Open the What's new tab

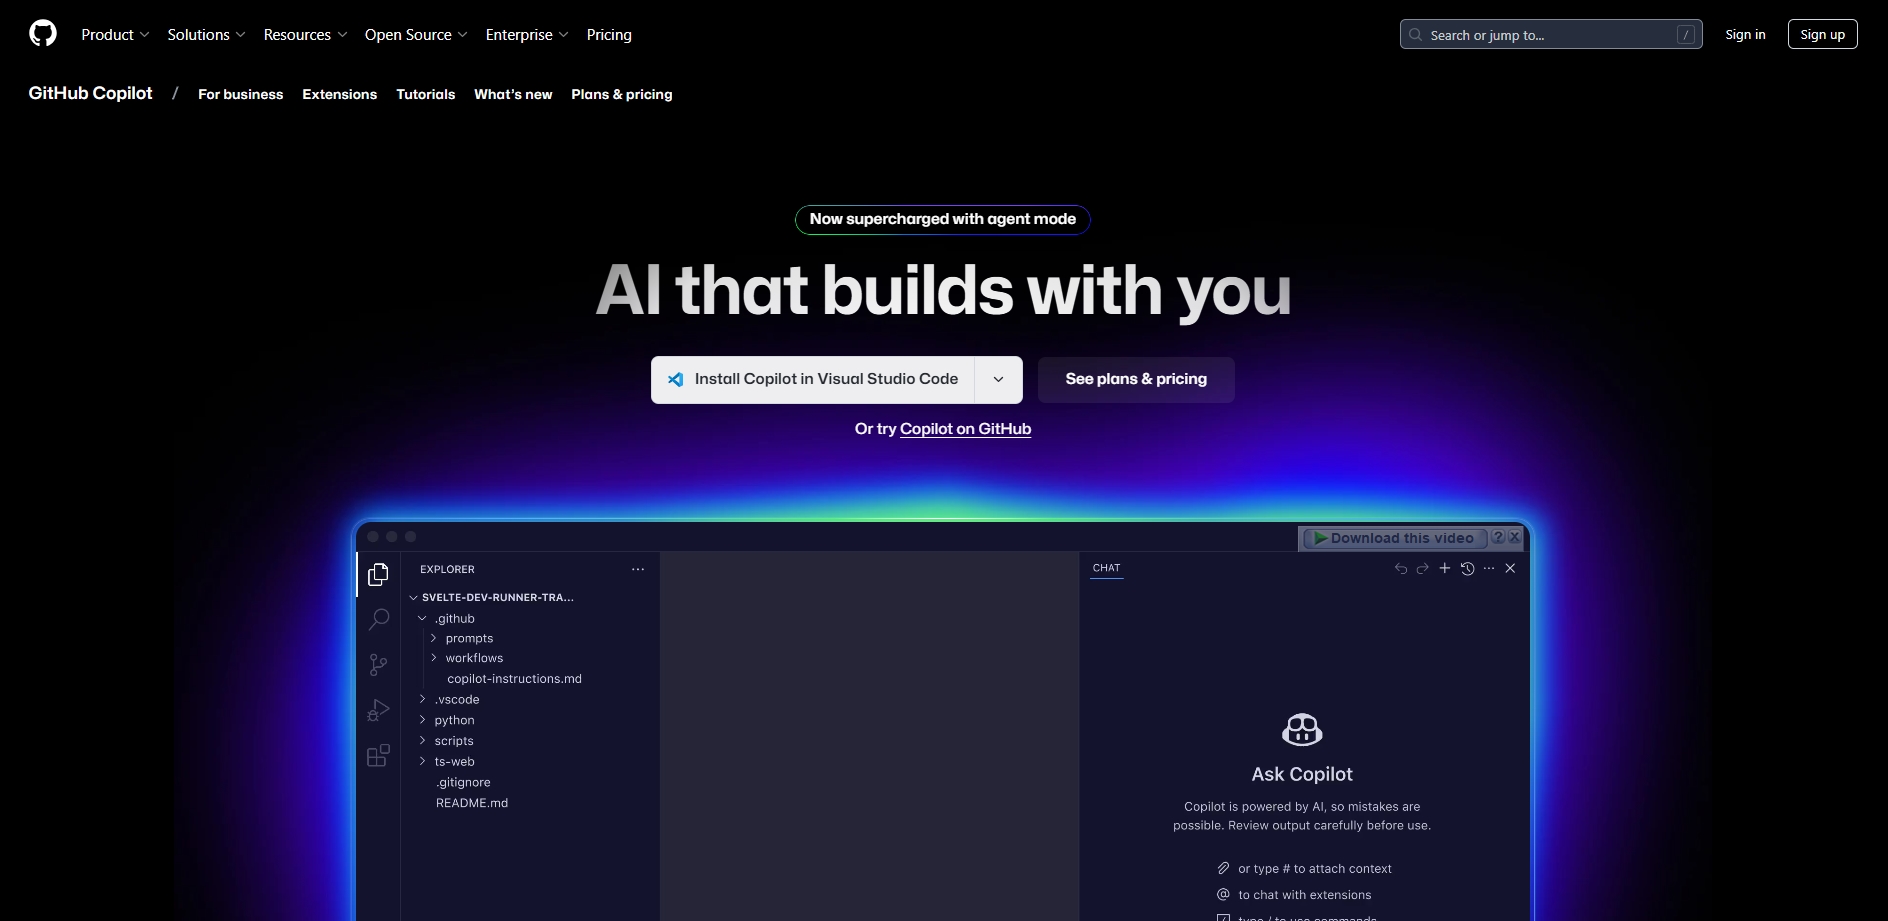(x=513, y=94)
